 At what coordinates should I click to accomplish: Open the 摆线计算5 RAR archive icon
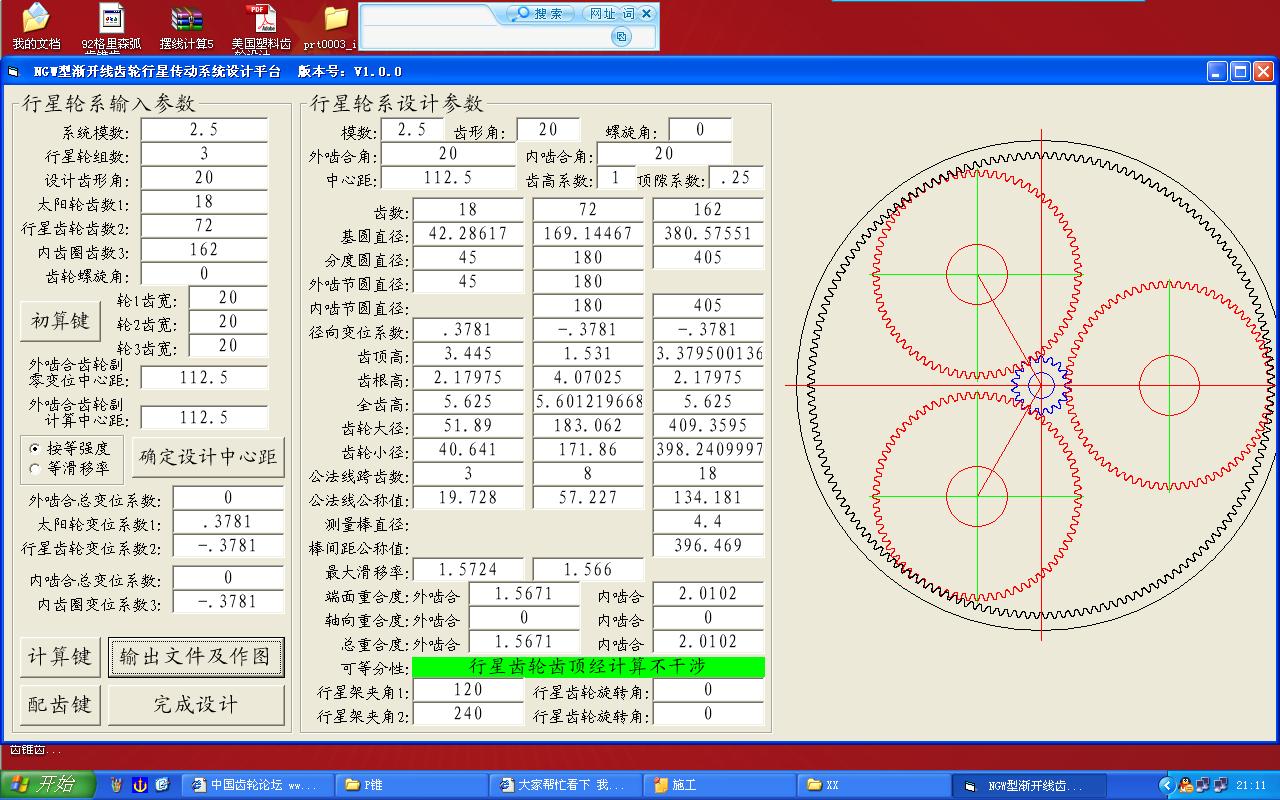(187, 24)
